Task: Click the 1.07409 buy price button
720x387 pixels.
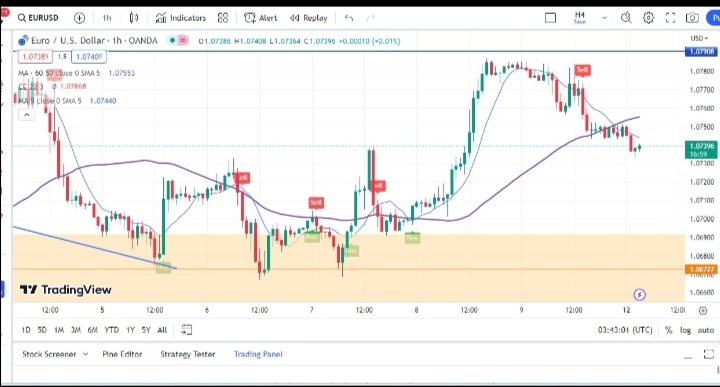Action: [x=89, y=56]
